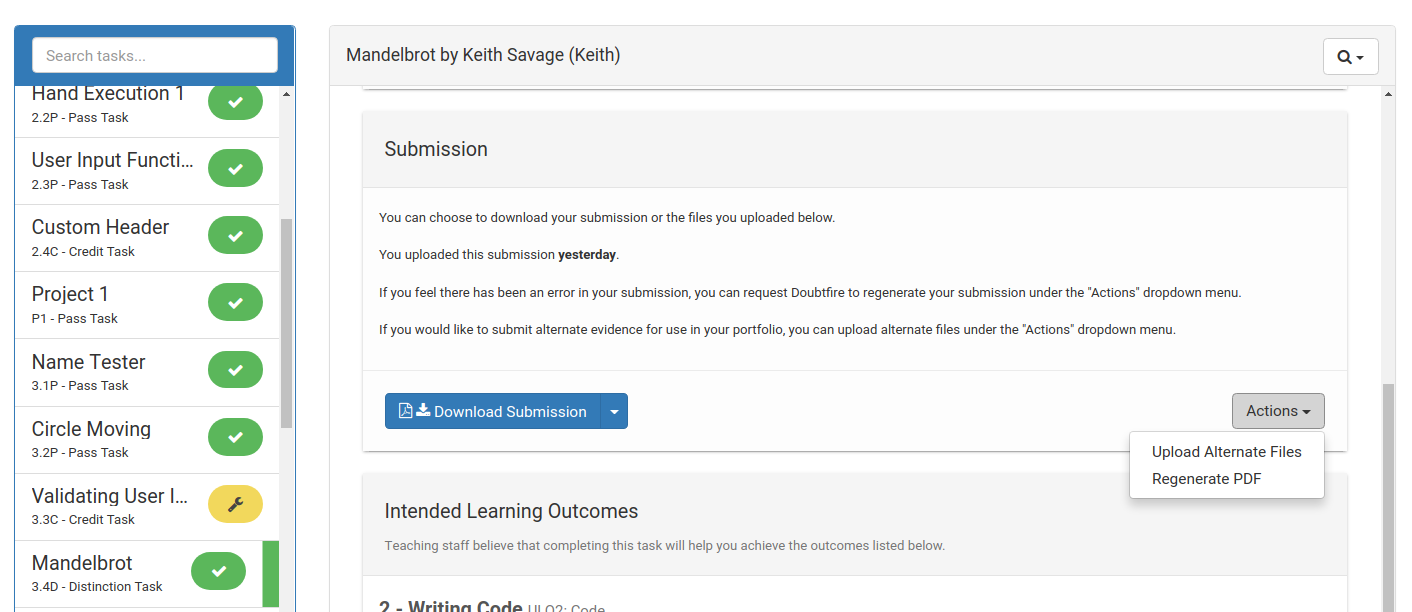Select the Circle Moving task title

[91, 429]
